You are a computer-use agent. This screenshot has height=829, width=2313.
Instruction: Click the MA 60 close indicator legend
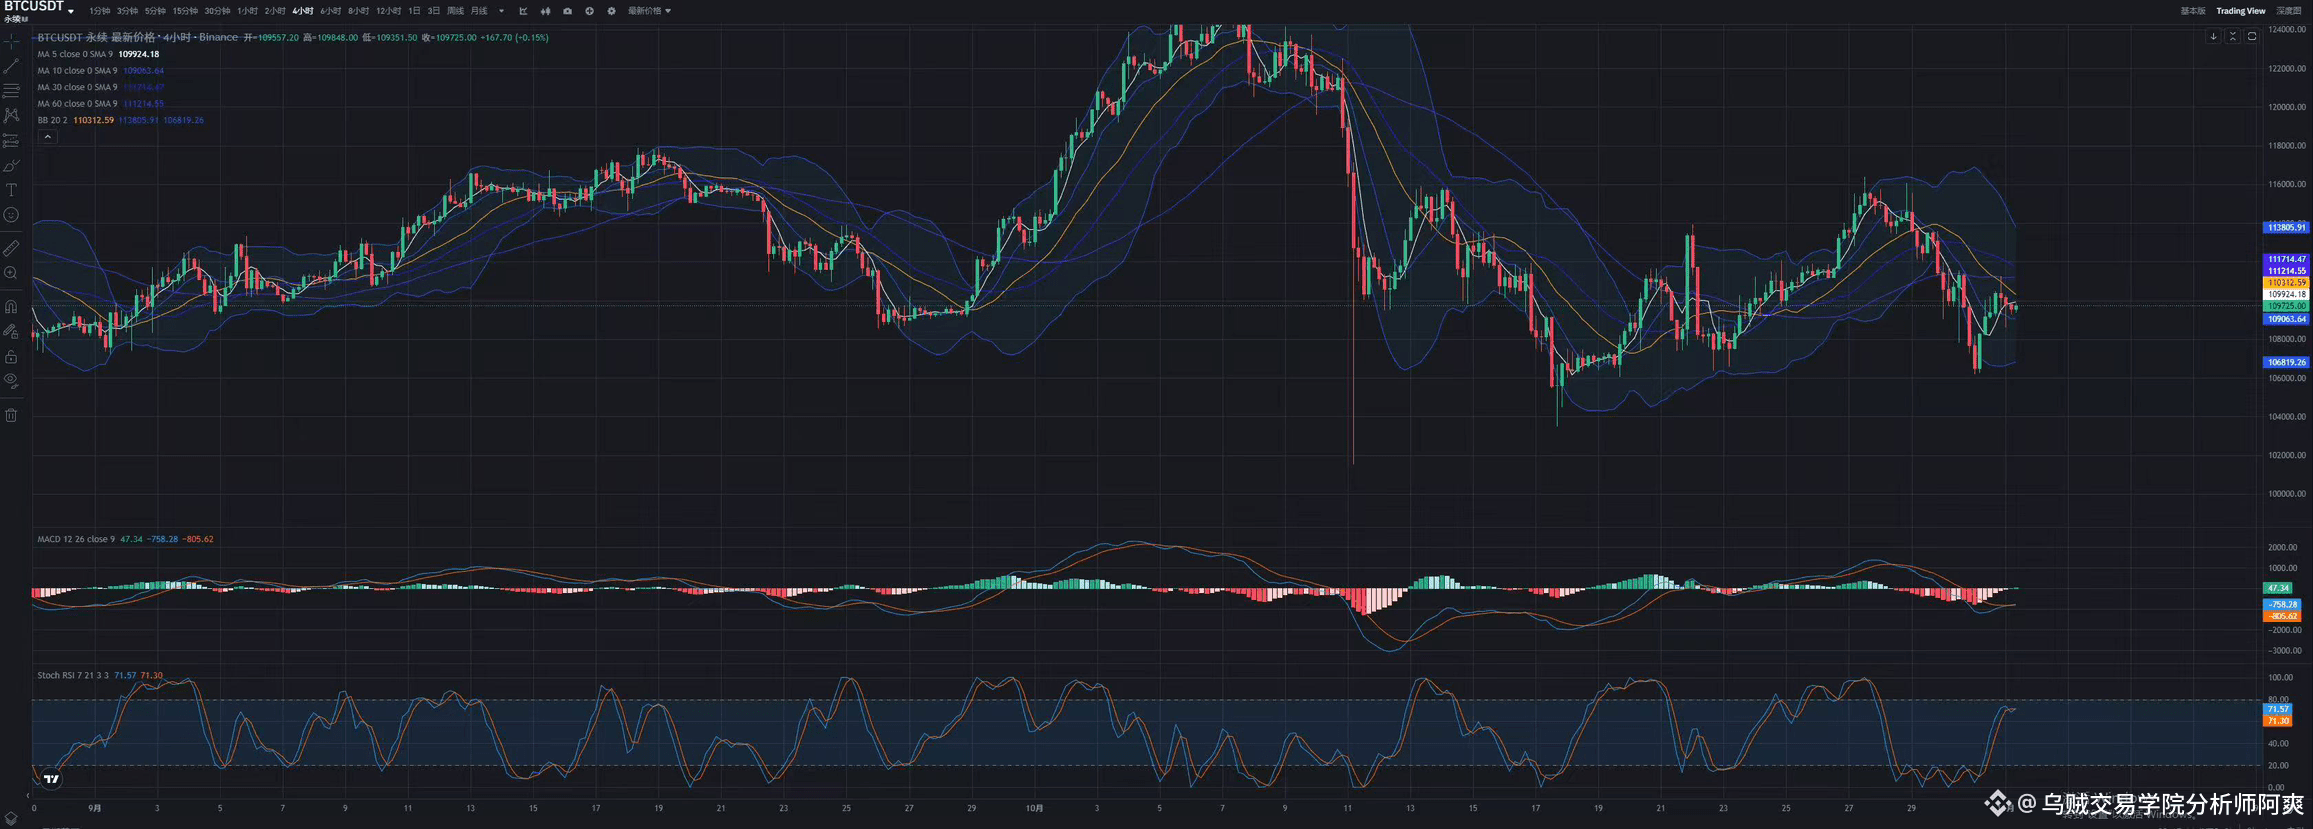tap(101, 104)
